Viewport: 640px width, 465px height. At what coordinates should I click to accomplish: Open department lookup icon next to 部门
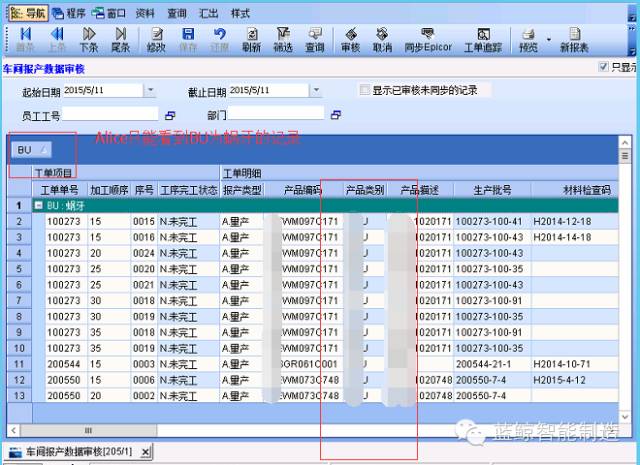tap(336, 115)
